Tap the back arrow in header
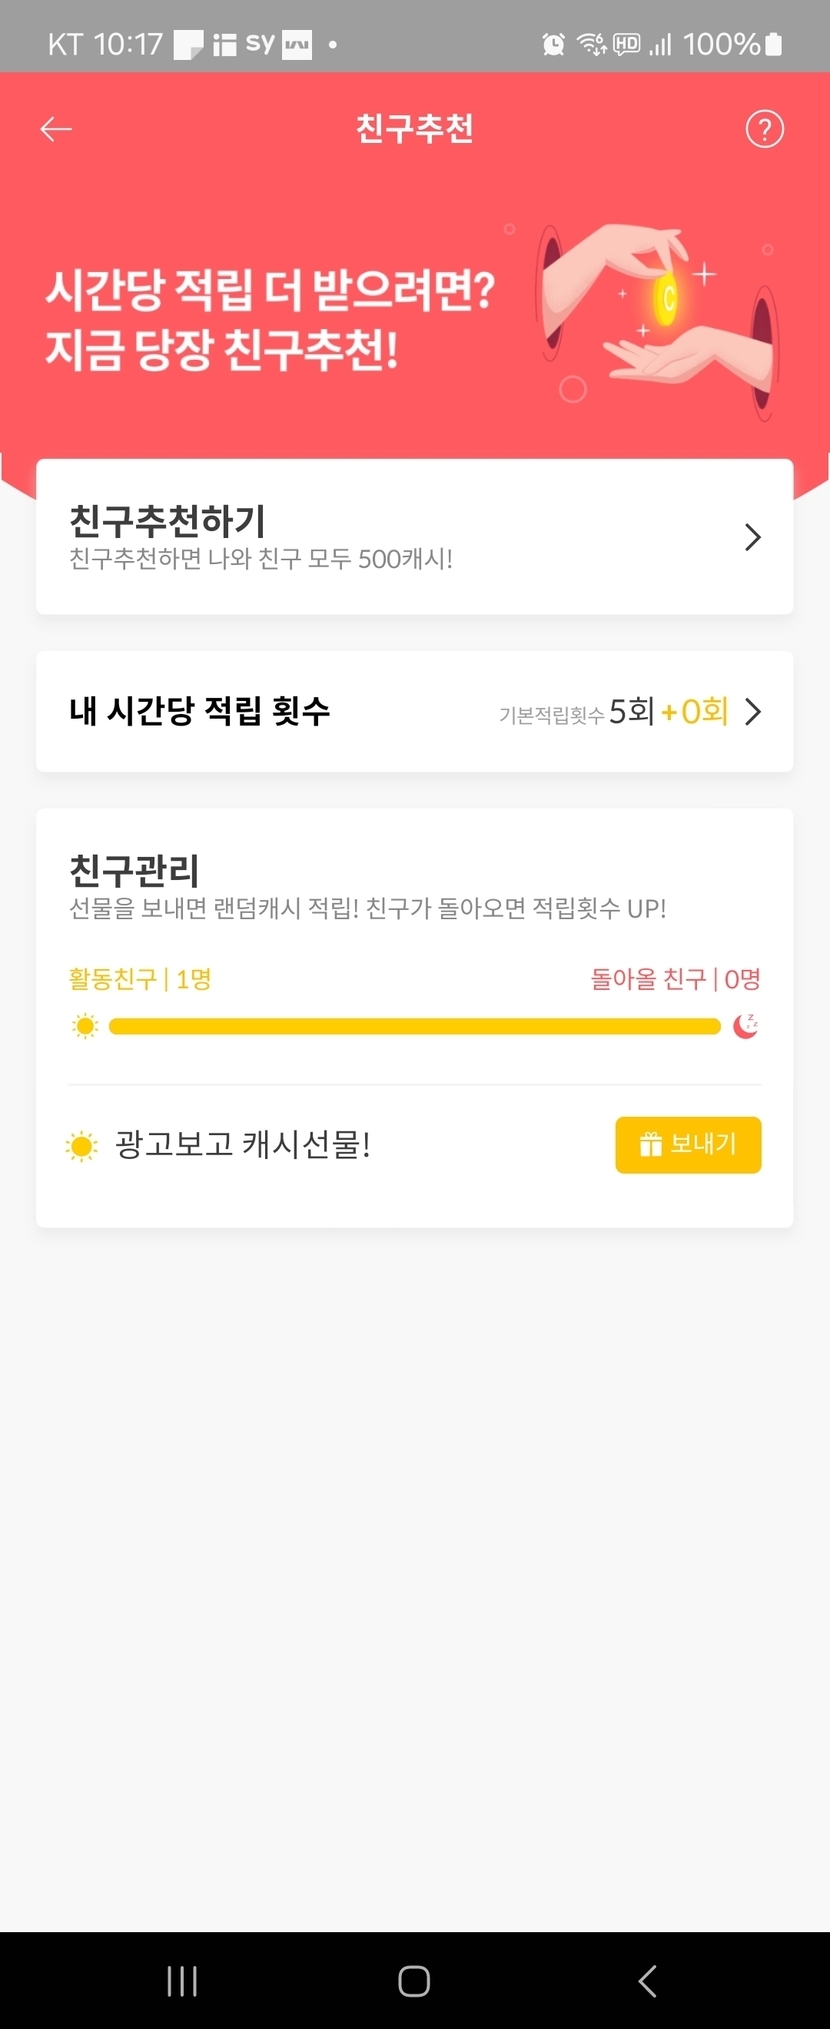The image size is (830, 2029). [56, 129]
